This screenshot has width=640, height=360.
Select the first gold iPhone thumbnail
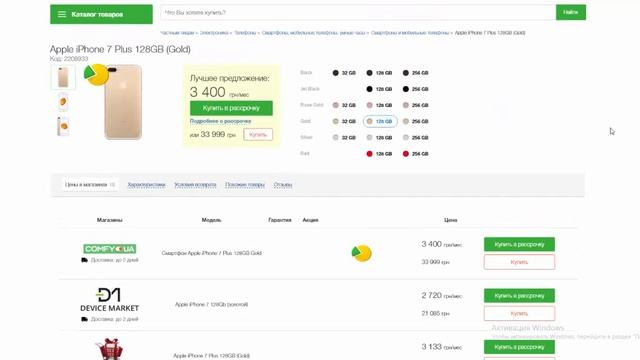point(63,77)
